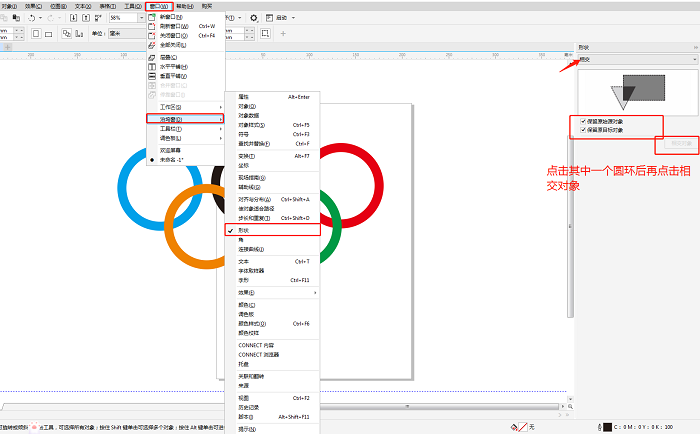The width and height of the screenshot is (700, 434).
Task: Toggle 保留原始源对象 checkbox
Action: click(x=583, y=121)
